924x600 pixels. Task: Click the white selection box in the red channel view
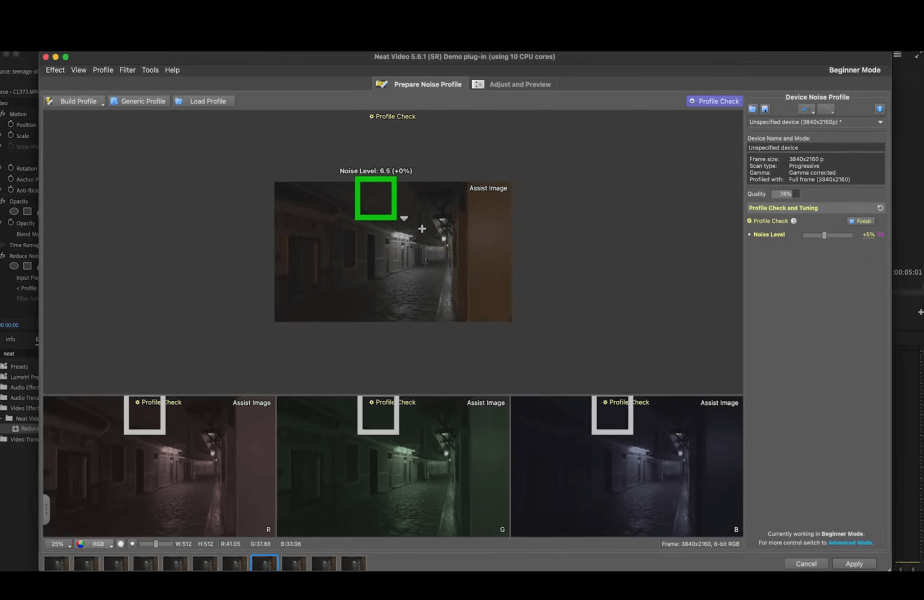tap(144, 416)
